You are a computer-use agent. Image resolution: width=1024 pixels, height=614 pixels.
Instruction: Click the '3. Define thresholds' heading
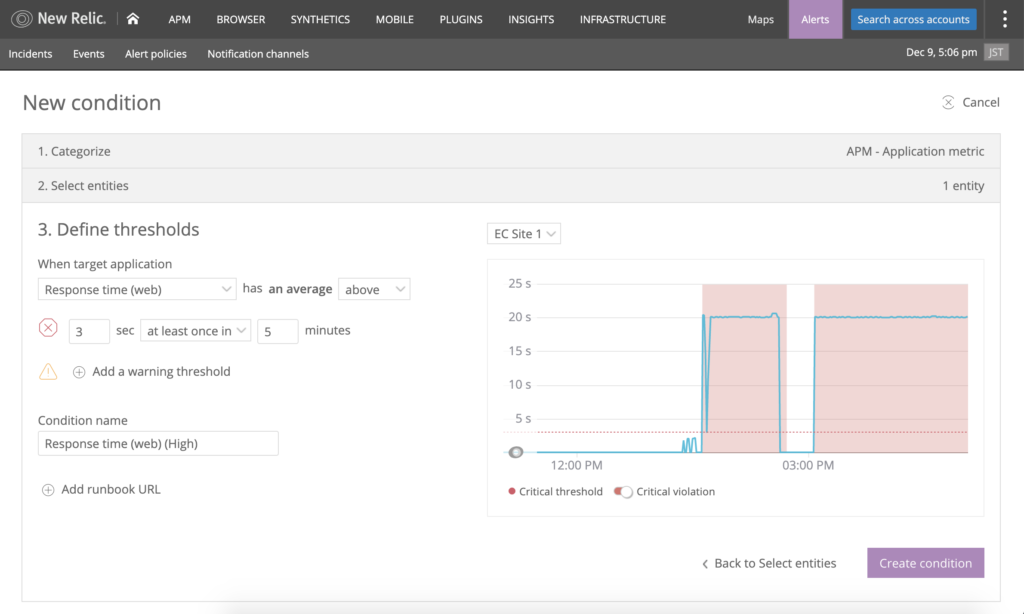118,229
